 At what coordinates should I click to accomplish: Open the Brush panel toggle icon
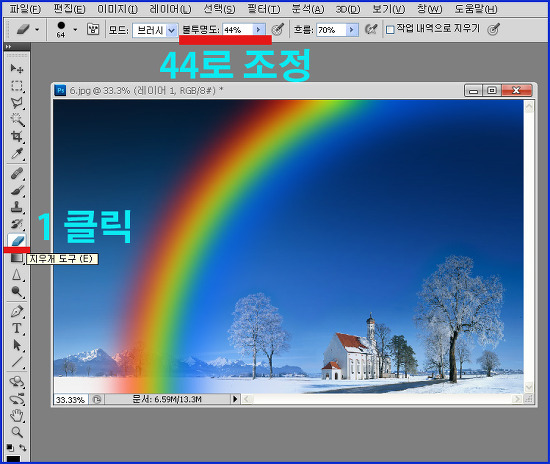click(93, 29)
